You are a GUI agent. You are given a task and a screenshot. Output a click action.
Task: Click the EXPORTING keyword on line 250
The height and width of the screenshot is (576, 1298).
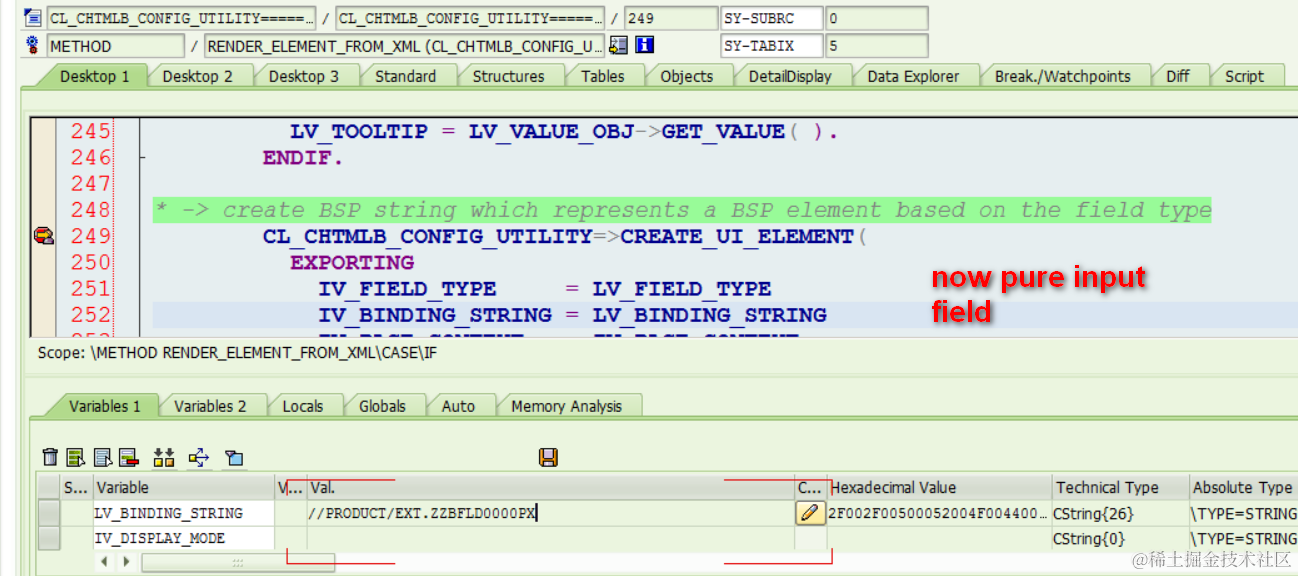[352, 263]
